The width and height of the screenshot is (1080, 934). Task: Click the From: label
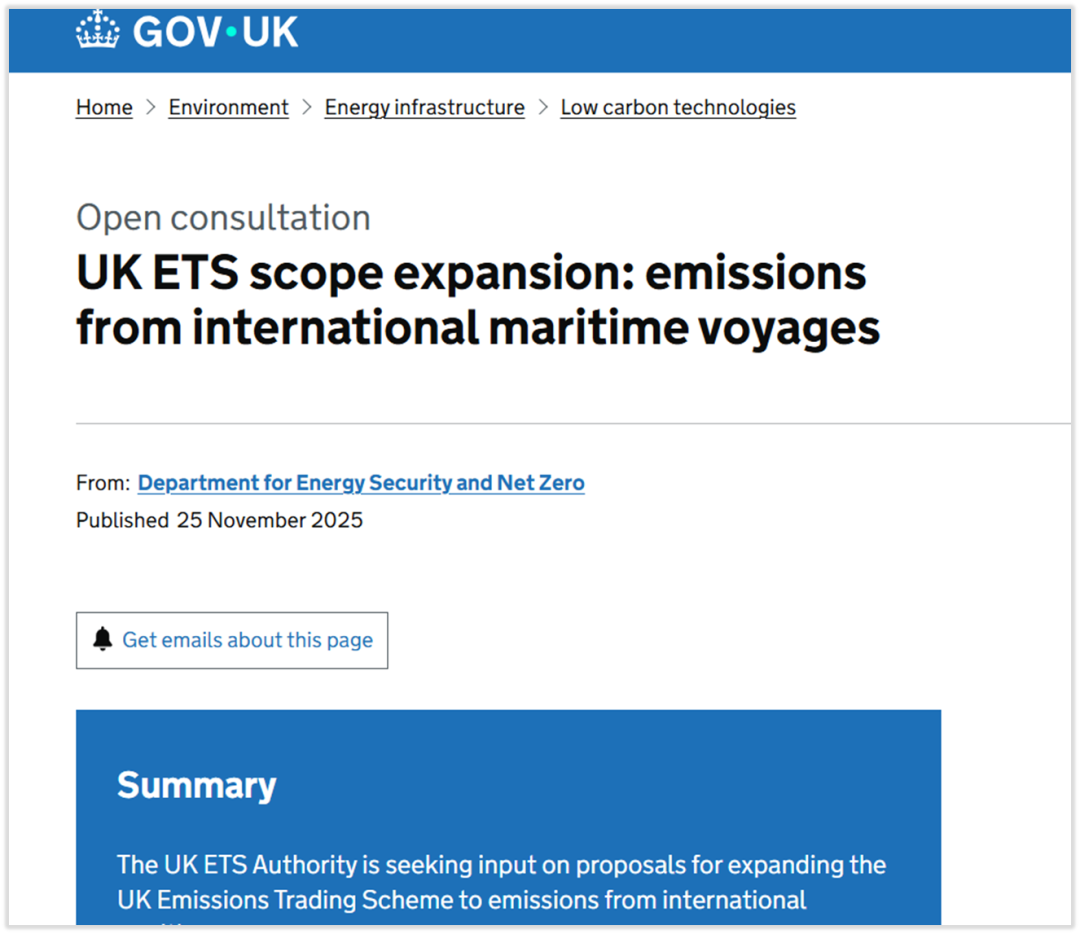[x=103, y=483]
